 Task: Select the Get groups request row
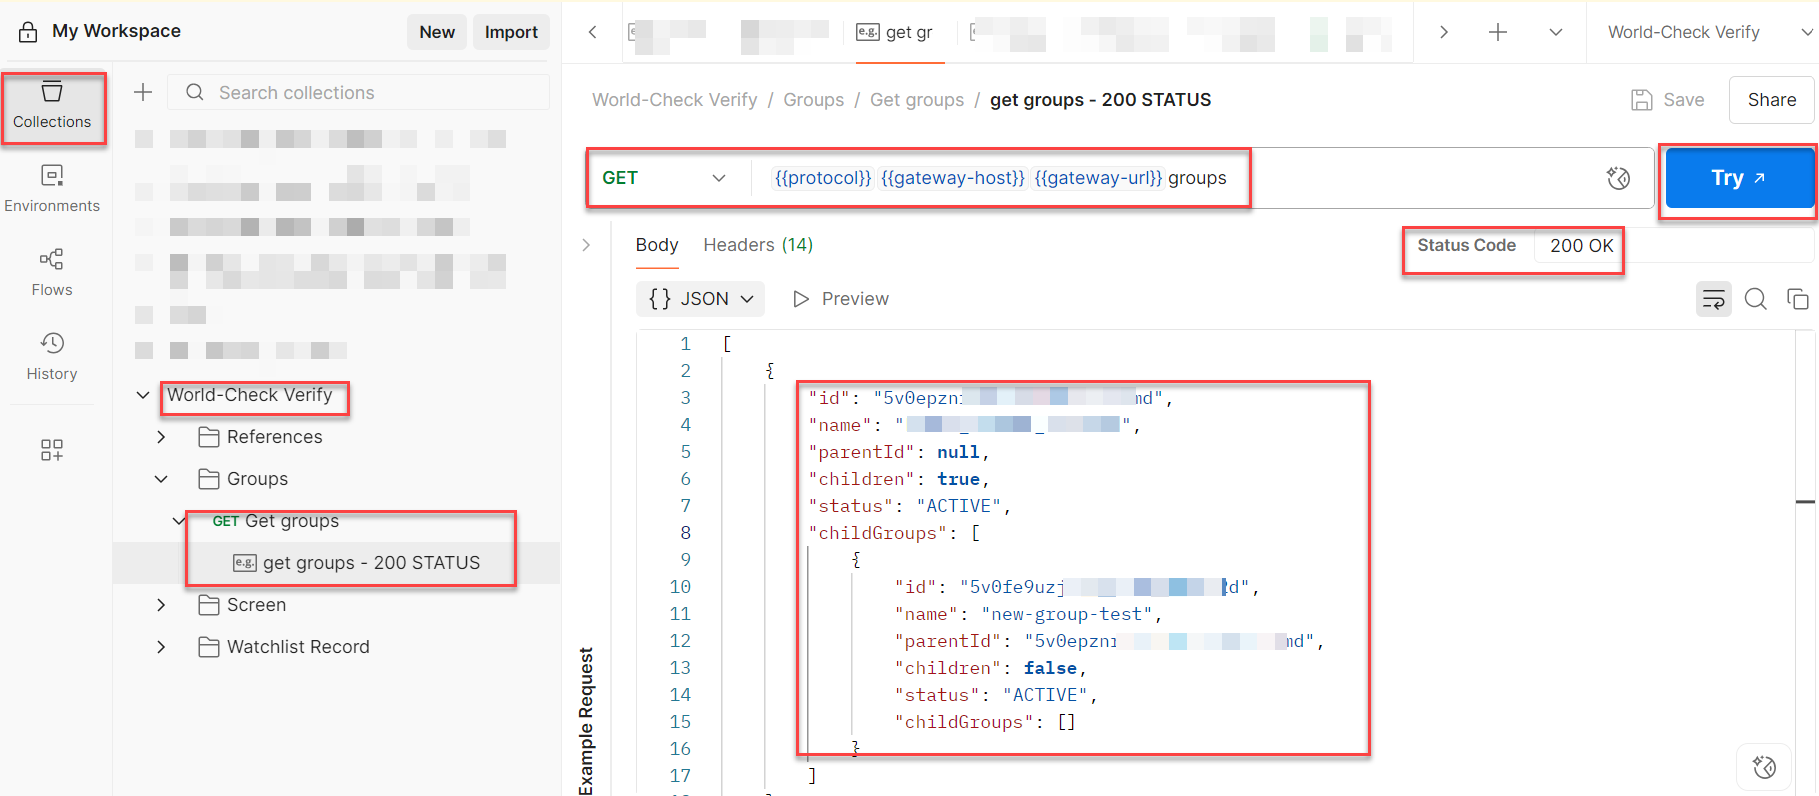[336, 521]
